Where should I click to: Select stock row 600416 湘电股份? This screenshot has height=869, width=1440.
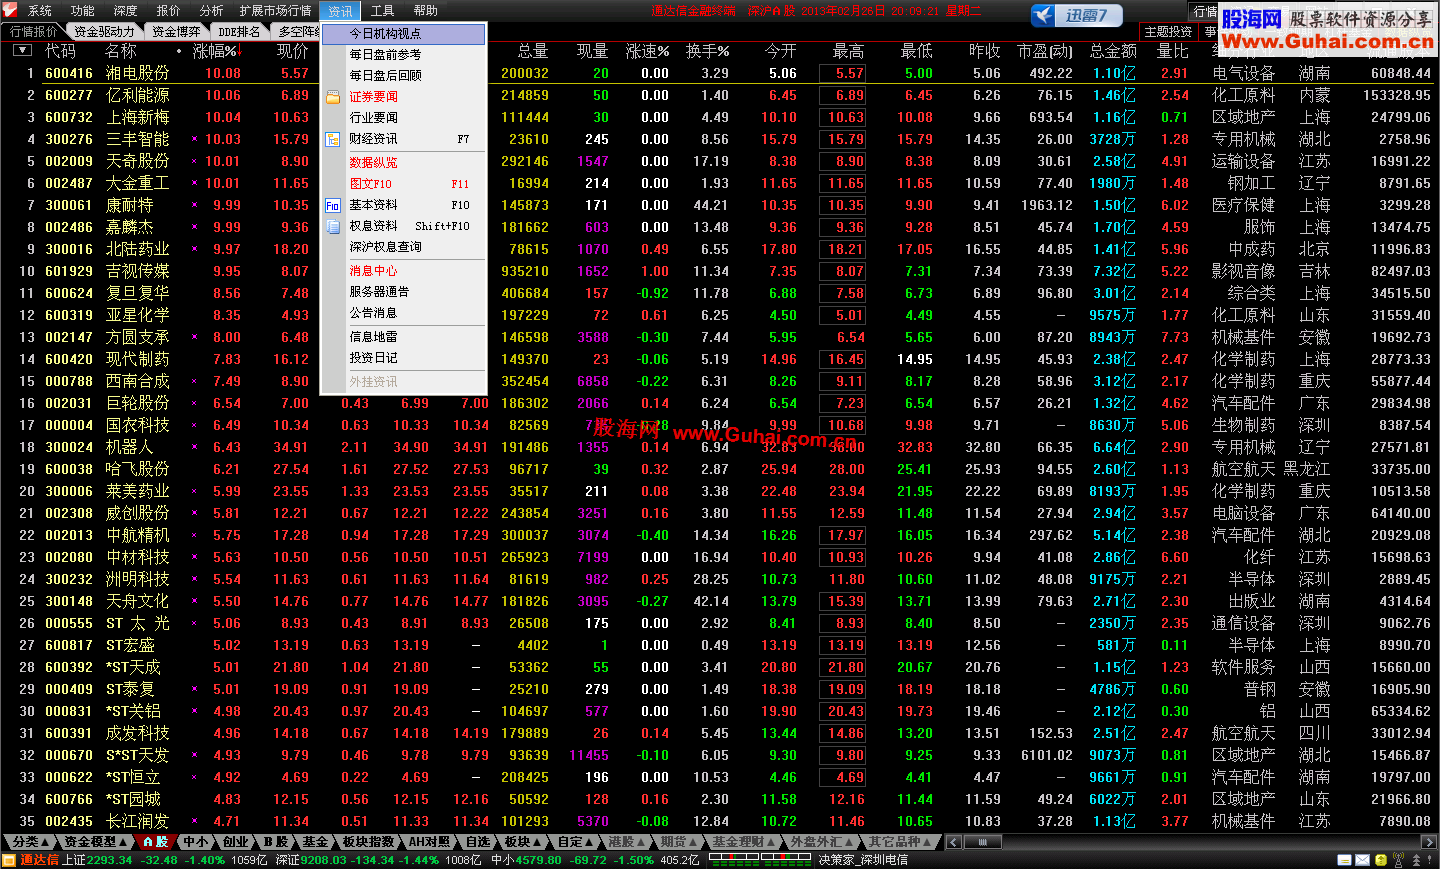[720, 73]
